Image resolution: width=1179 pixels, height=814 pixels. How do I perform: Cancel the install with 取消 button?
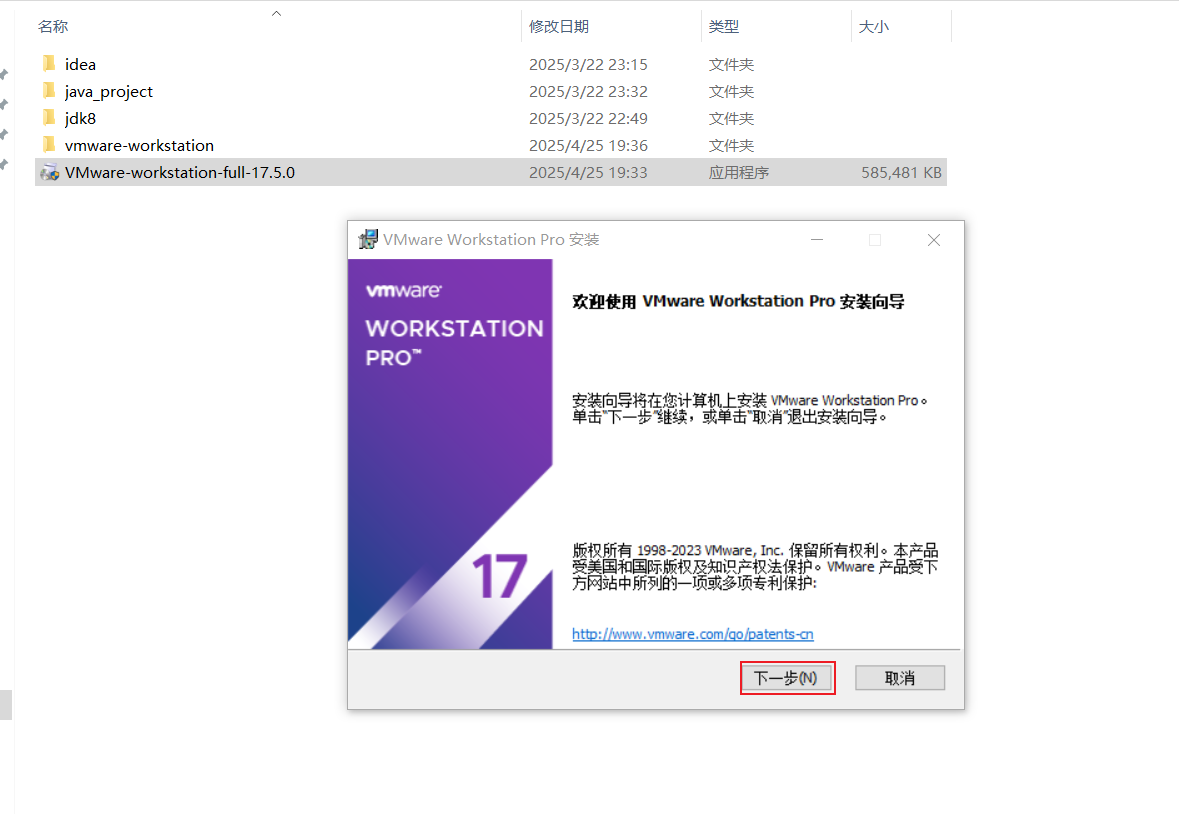899,678
